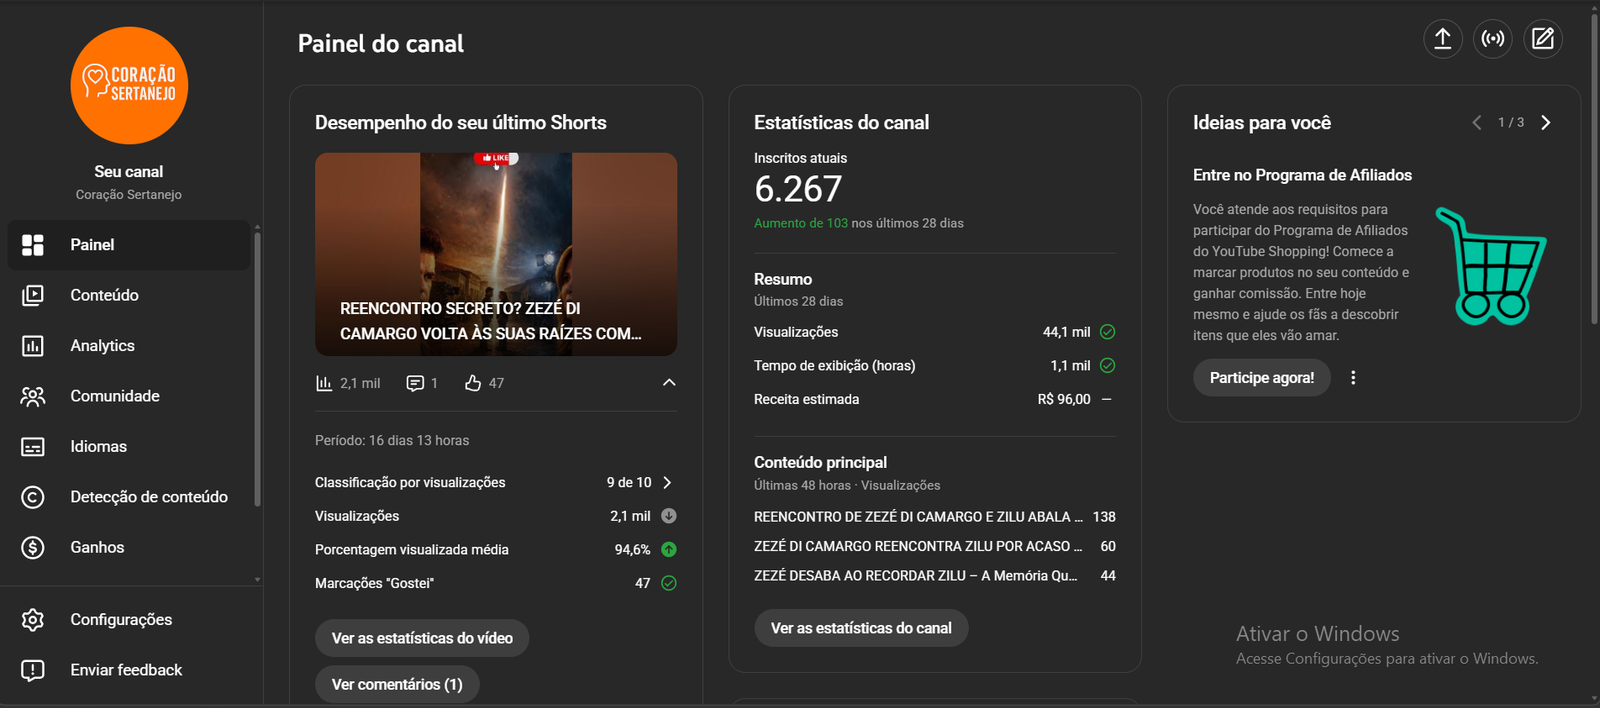Screen dimensions: 1600x708
Task: Open Configurações settings
Action: [120, 620]
